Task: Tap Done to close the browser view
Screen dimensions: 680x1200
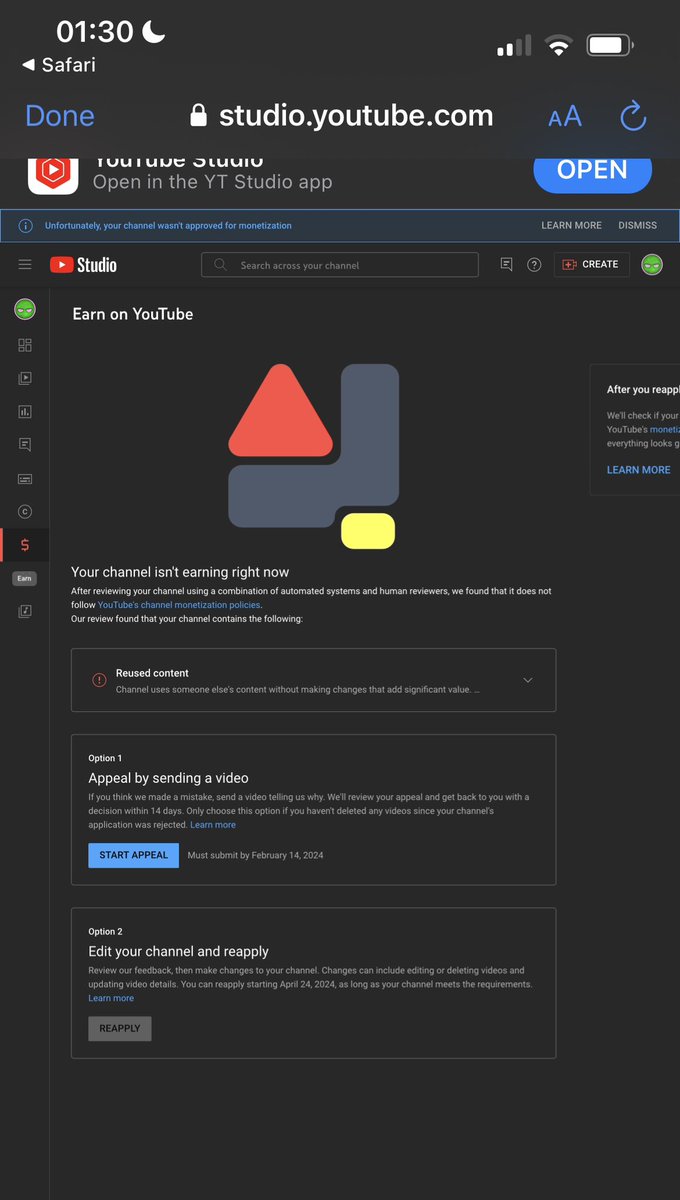Action: click(60, 116)
